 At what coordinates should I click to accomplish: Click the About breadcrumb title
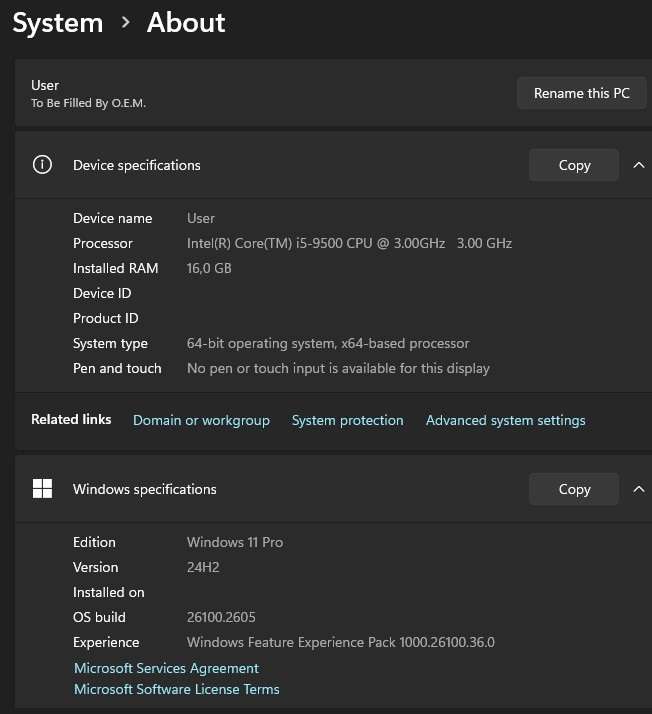[186, 22]
